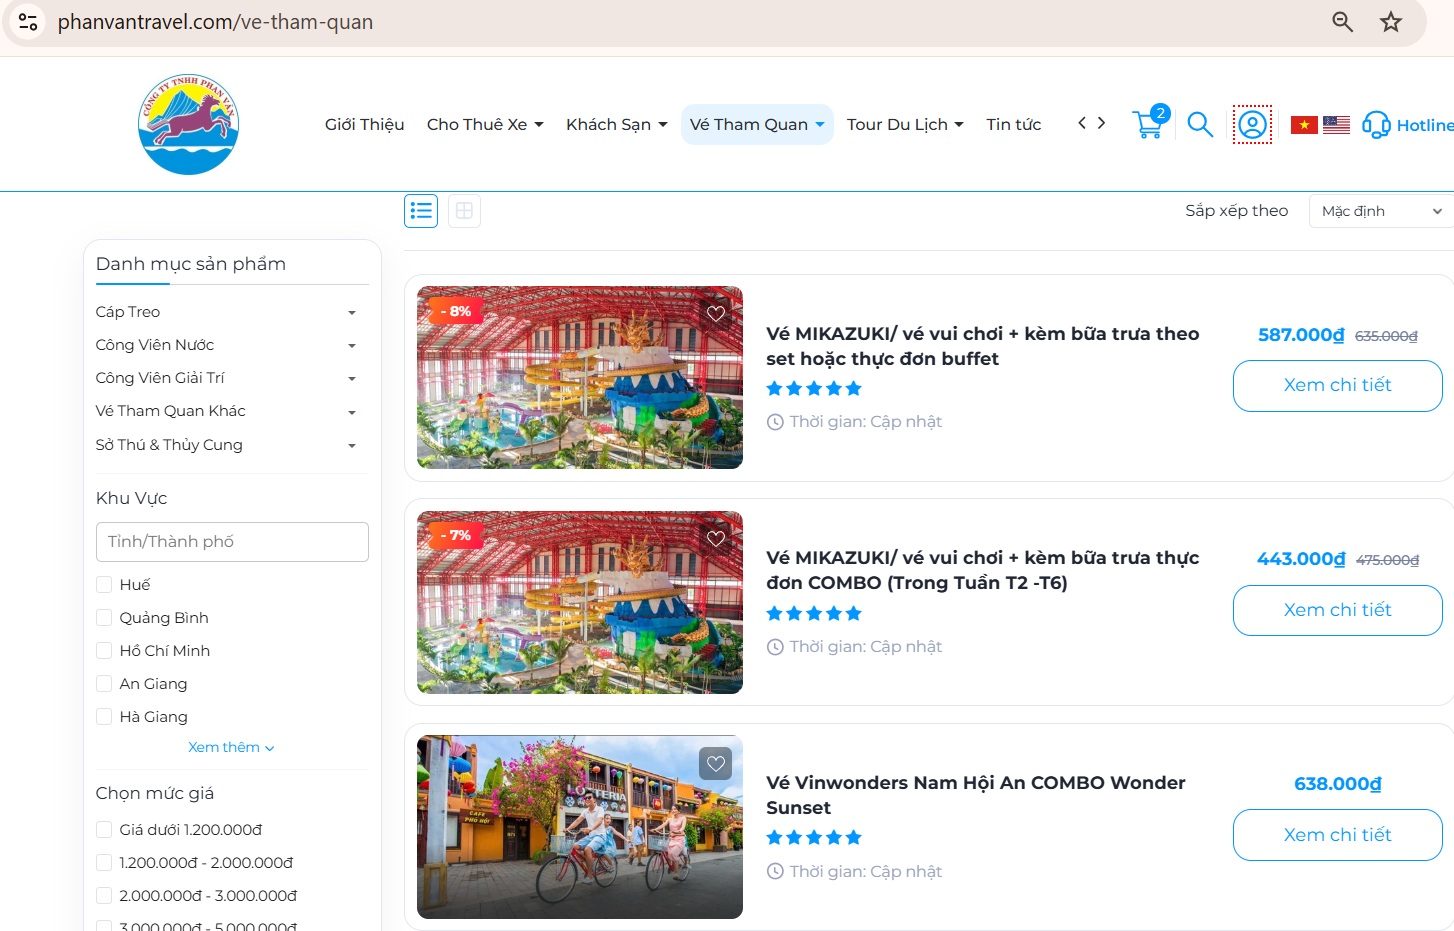
Task: Switch language with the Vietnam flag
Action: pyautogui.click(x=1304, y=125)
